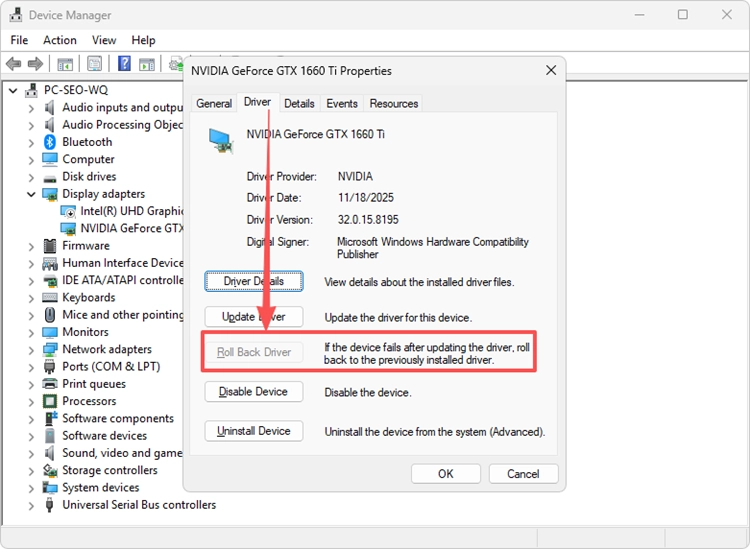Click the Properties toolbar icon
The height and width of the screenshot is (549, 750).
click(x=95, y=63)
